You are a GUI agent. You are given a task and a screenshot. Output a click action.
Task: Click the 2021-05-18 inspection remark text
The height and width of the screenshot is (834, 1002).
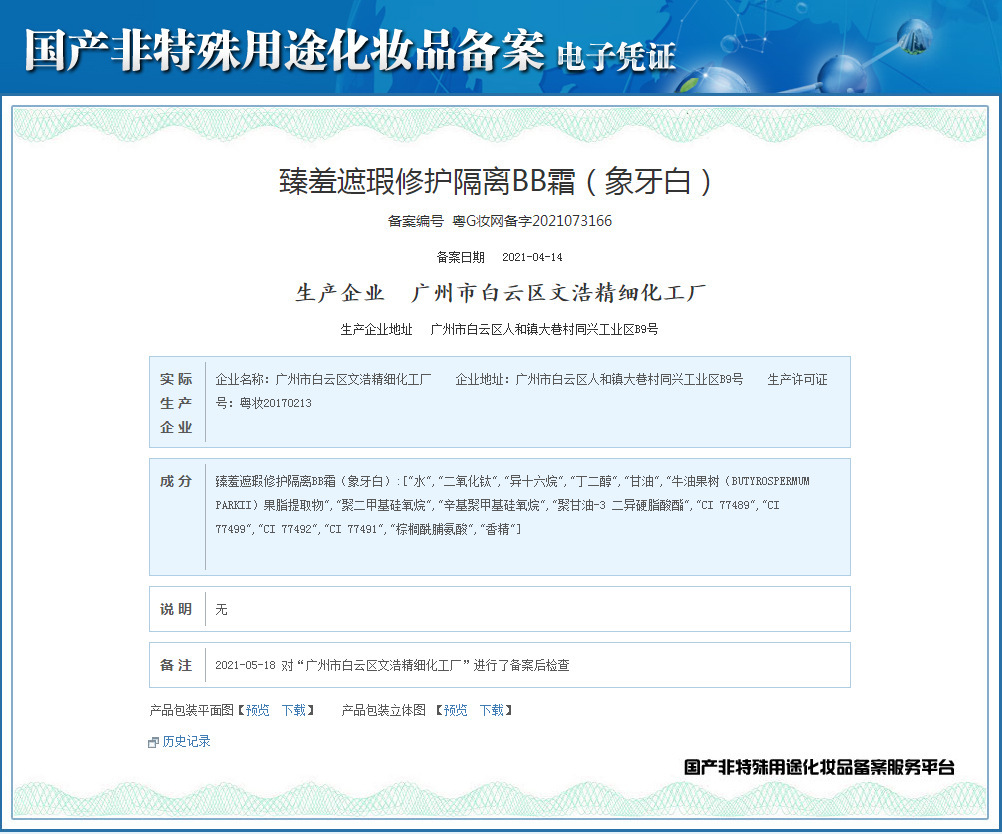[x=392, y=665]
